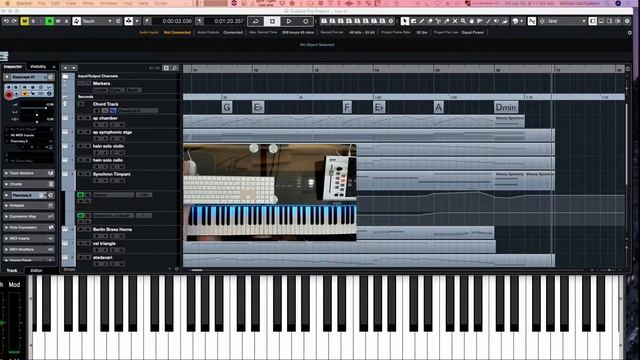The image size is (640, 360).
Task: Expand the Note Expression inspector section
Action: (29, 227)
